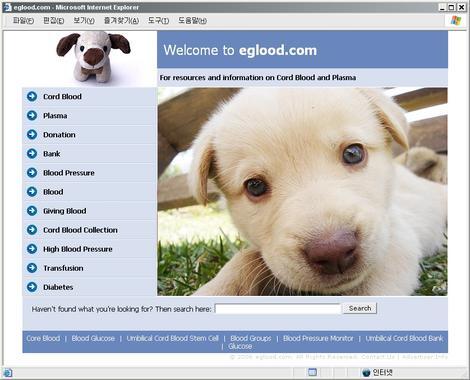Click the arrow icon beside Giving Blood
The width and height of the screenshot is (470, 380).
(32, 211)
